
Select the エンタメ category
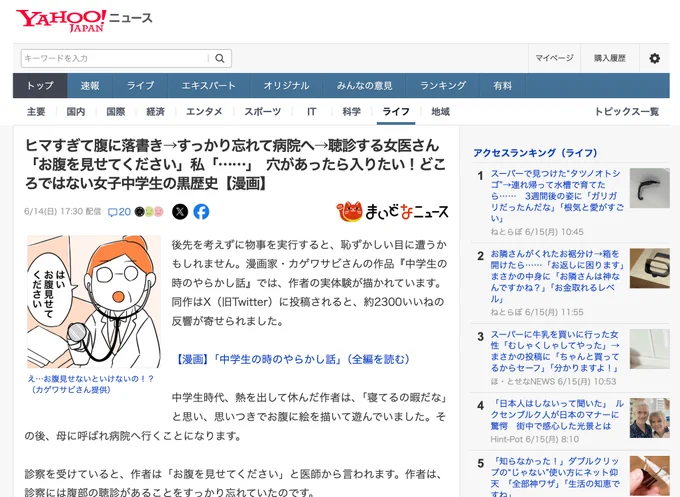[204, 111]
